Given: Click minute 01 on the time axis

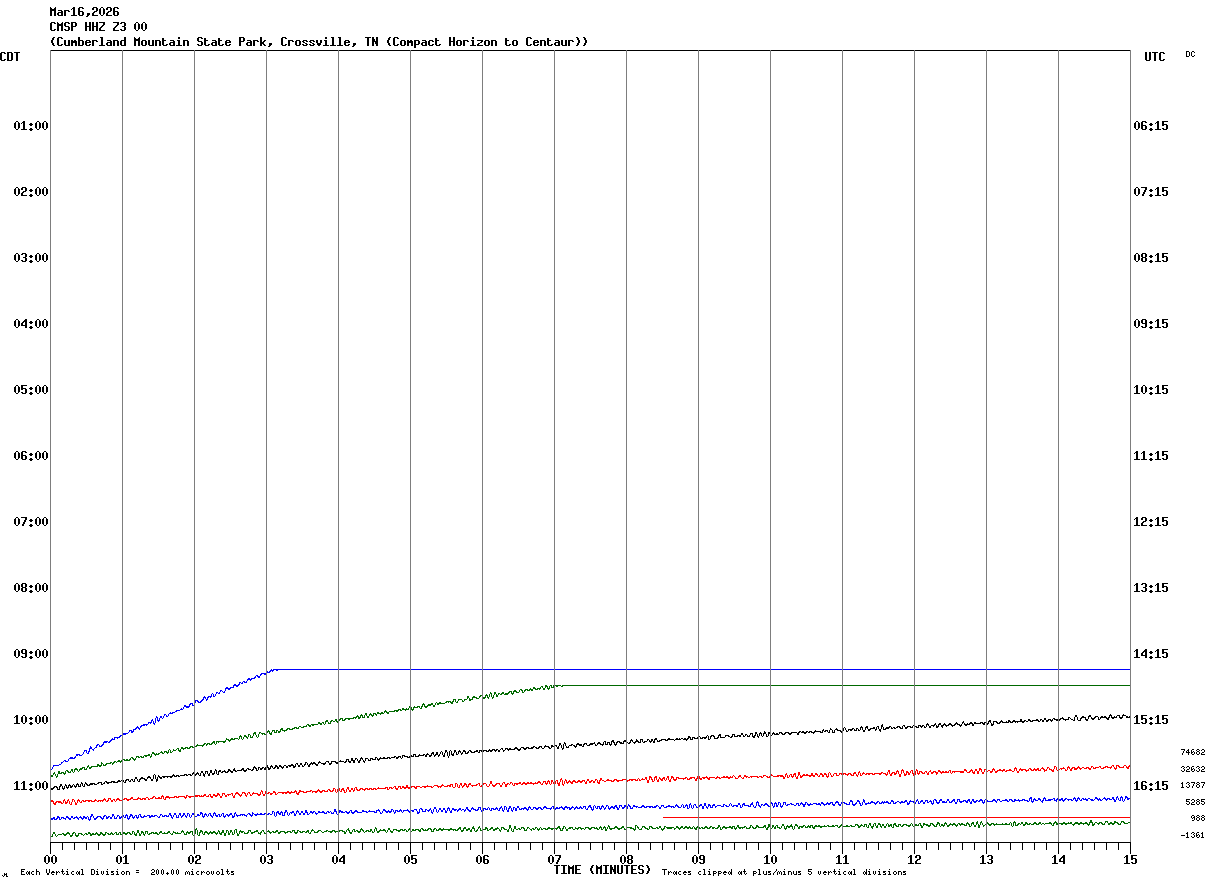Looking at the screenshot, I should 122,860.
